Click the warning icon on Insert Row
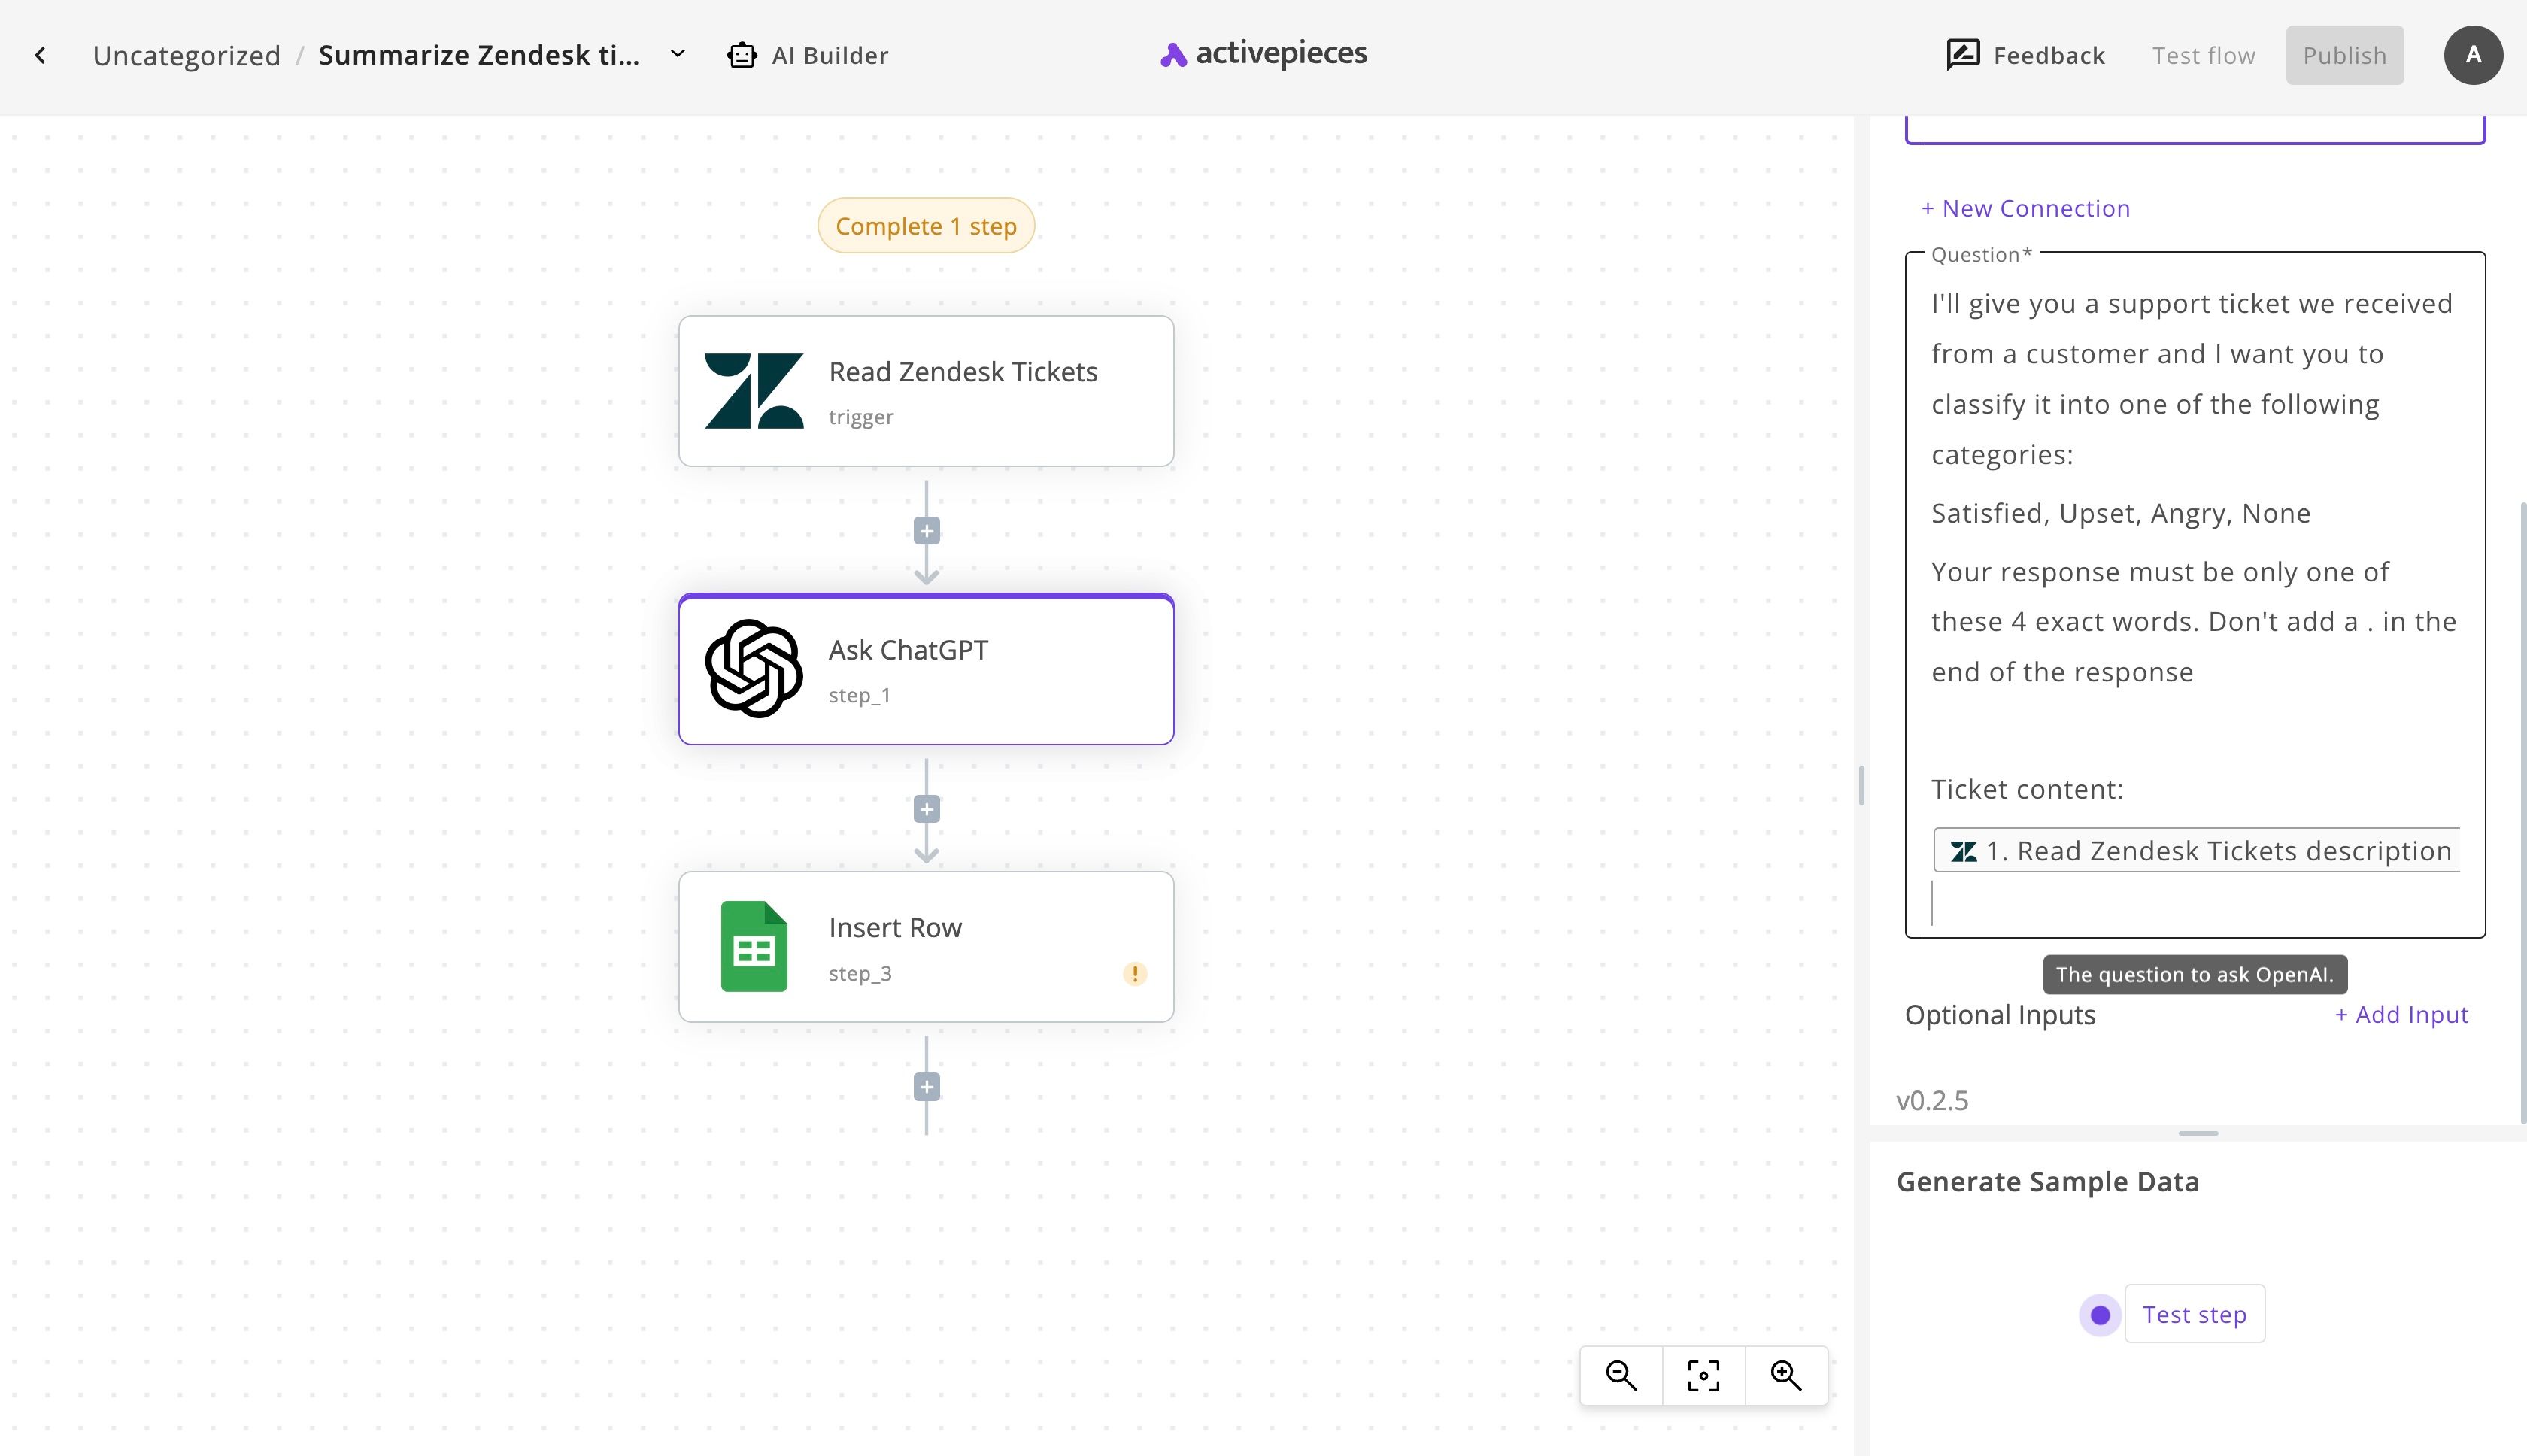2527x1456 pixels. tap(1135, 973)
